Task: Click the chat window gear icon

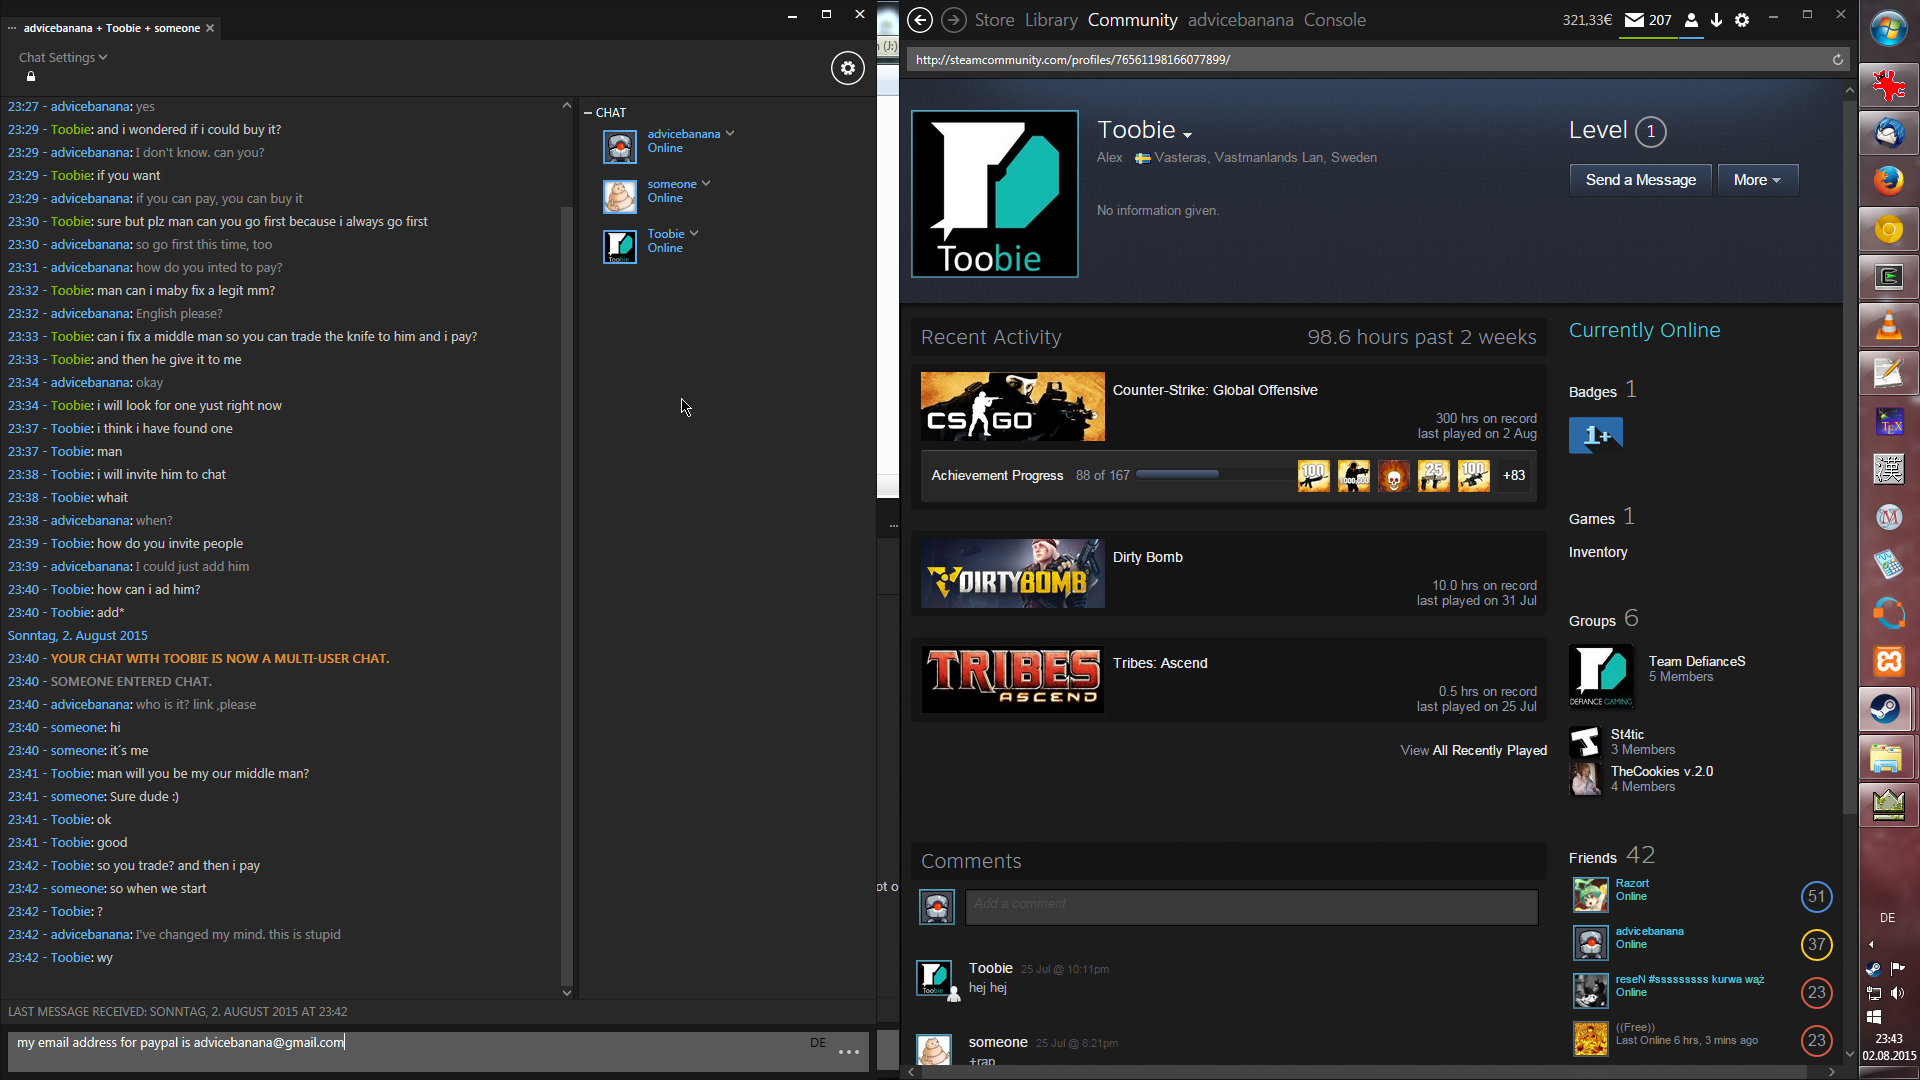Action: [847, 68]
